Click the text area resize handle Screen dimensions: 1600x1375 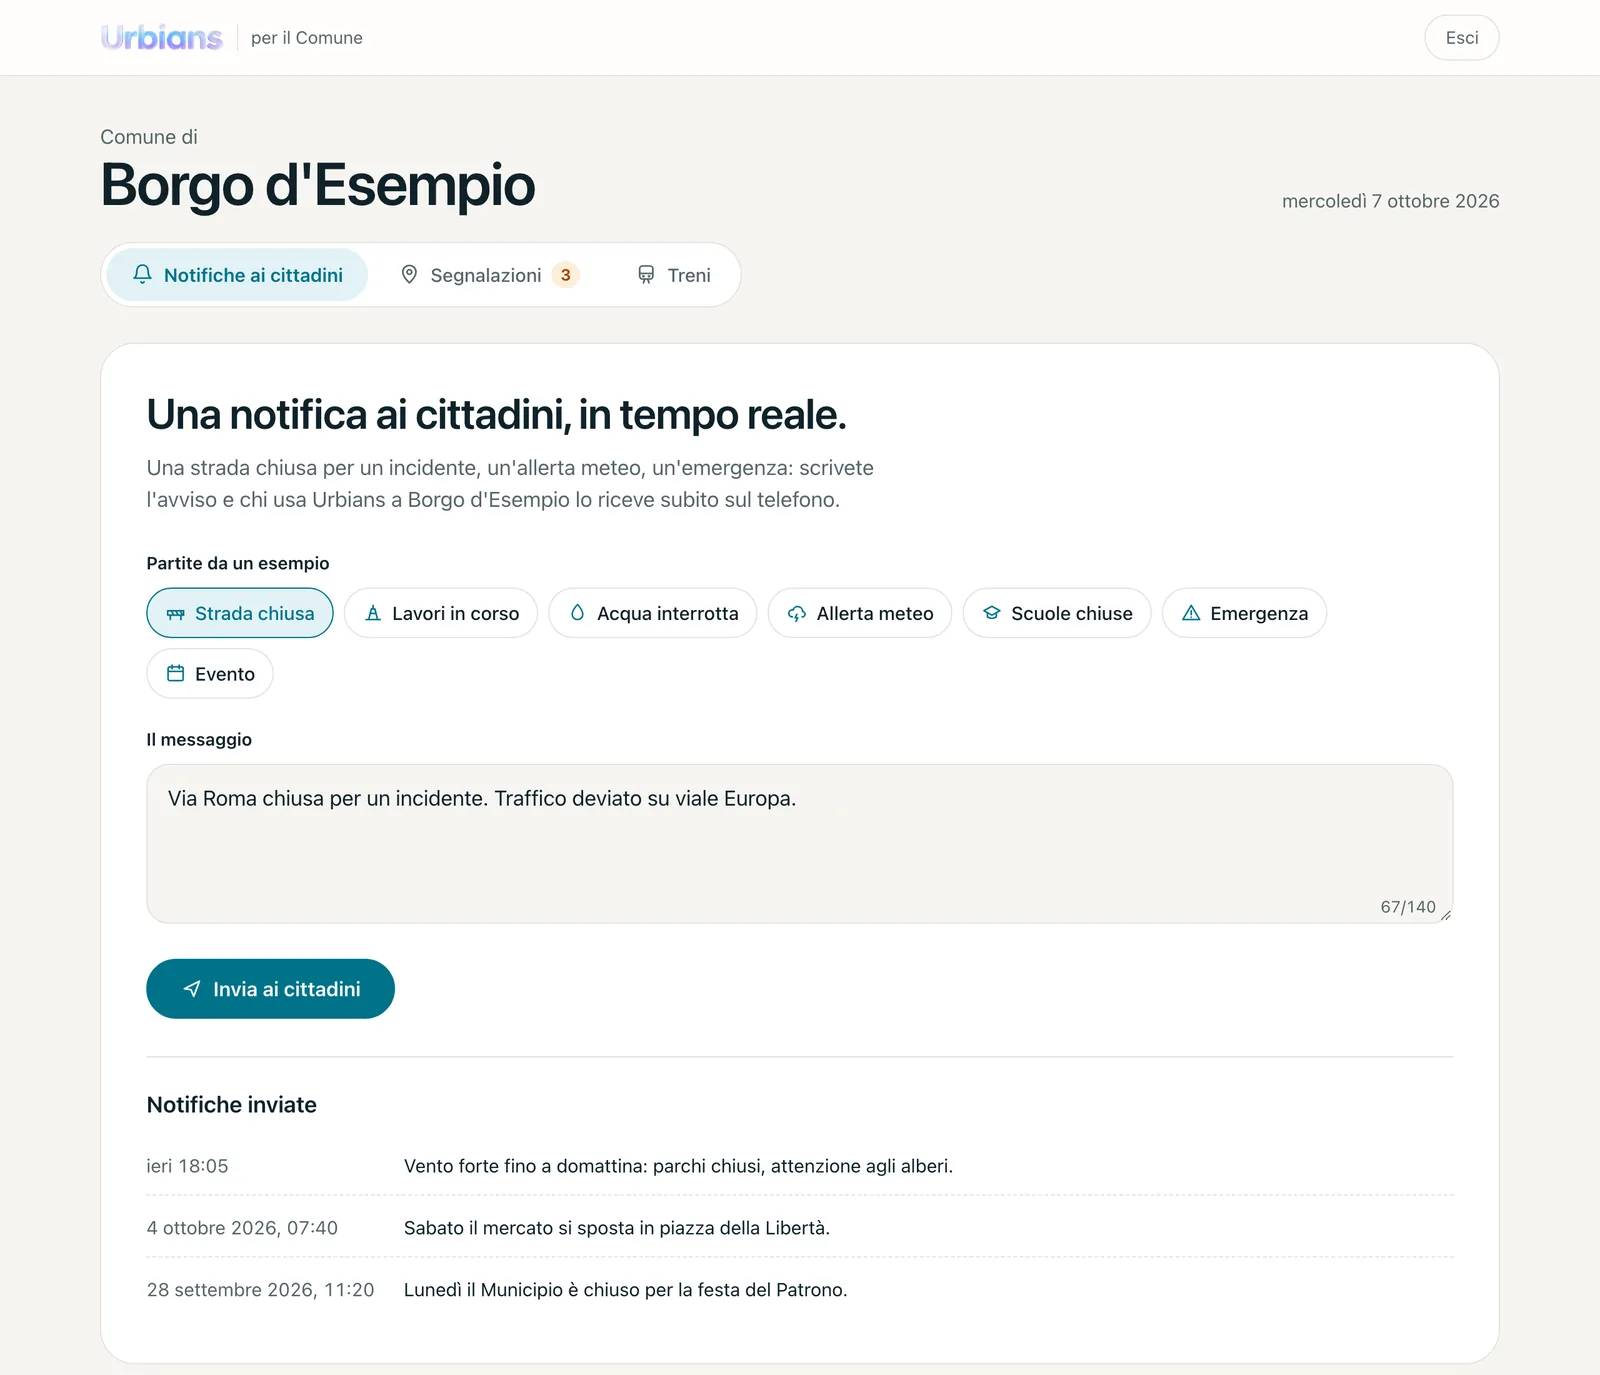coord(1446,915)
